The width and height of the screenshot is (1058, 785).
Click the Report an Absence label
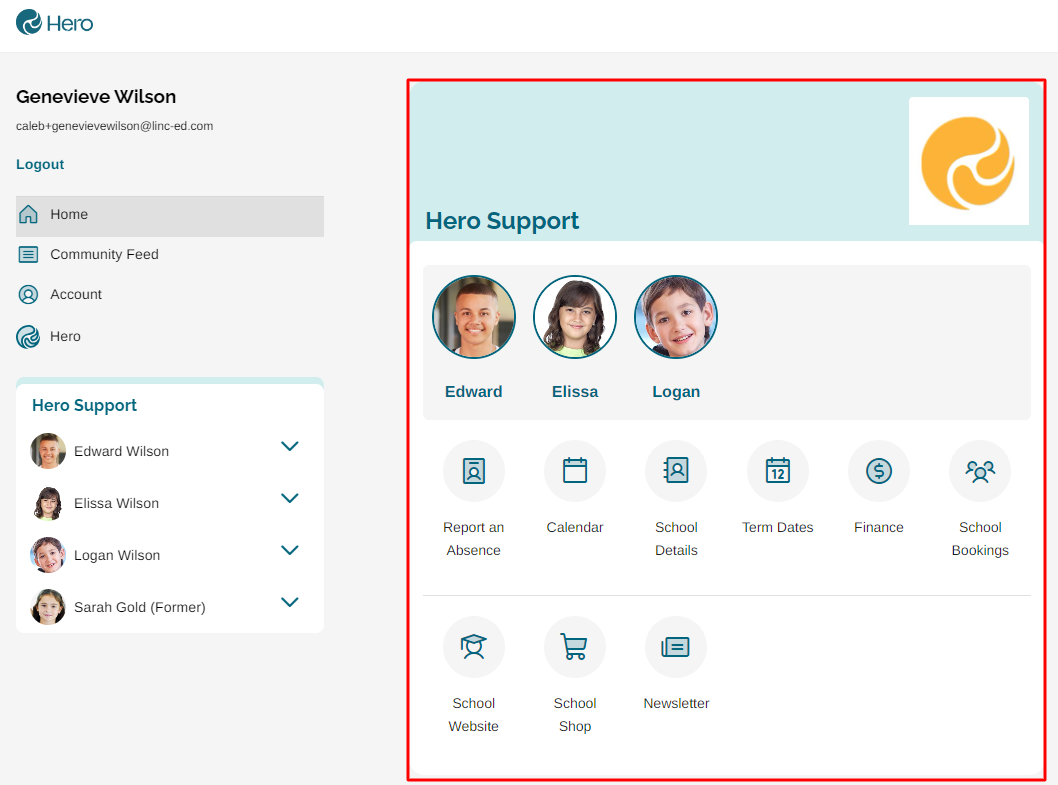coord(474,539)
